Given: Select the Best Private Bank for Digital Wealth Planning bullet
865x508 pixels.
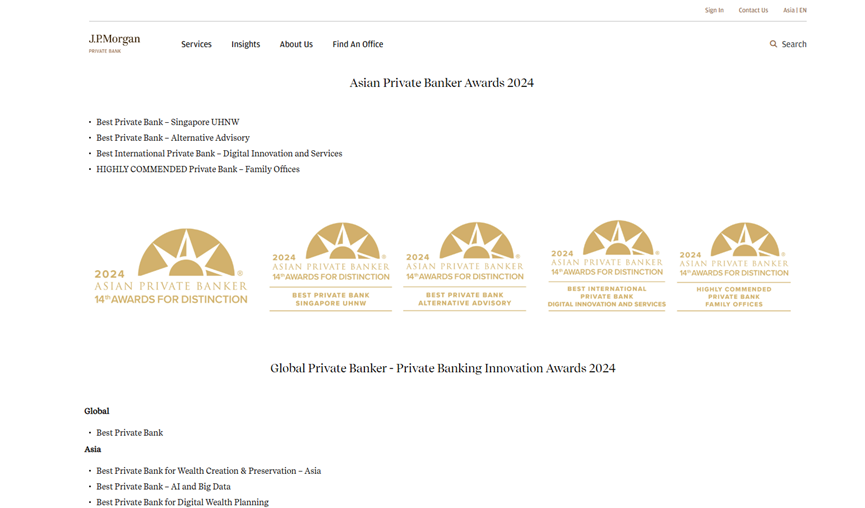Looking at the screenshot, I should (183, 502).
